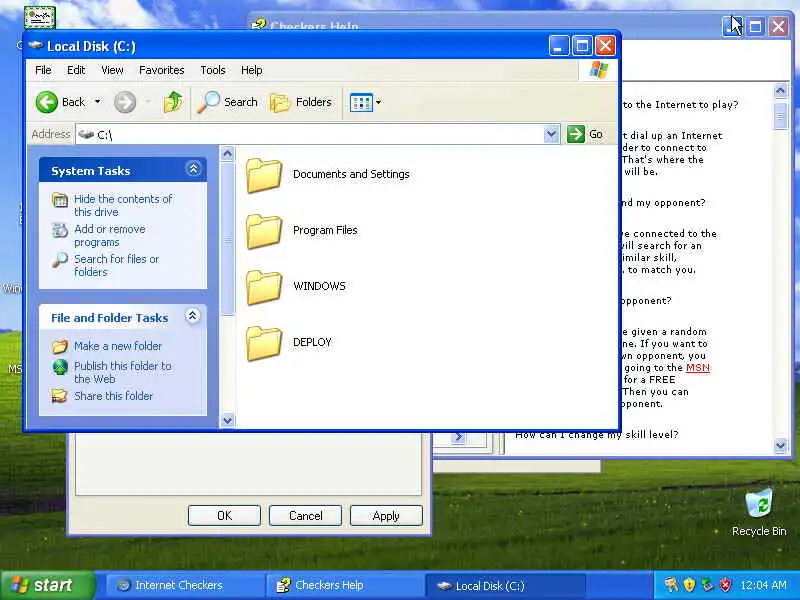Click the Add or remove programs icon
800x600 pixels.
[x=60, y=230]
